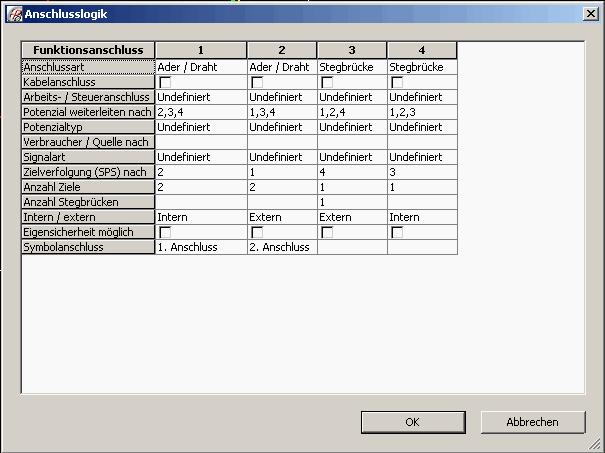This screenshot has width=605, height=453.
Task: Click Signalart Undefiniert cell of connection 1
Action: coord(201,157)
